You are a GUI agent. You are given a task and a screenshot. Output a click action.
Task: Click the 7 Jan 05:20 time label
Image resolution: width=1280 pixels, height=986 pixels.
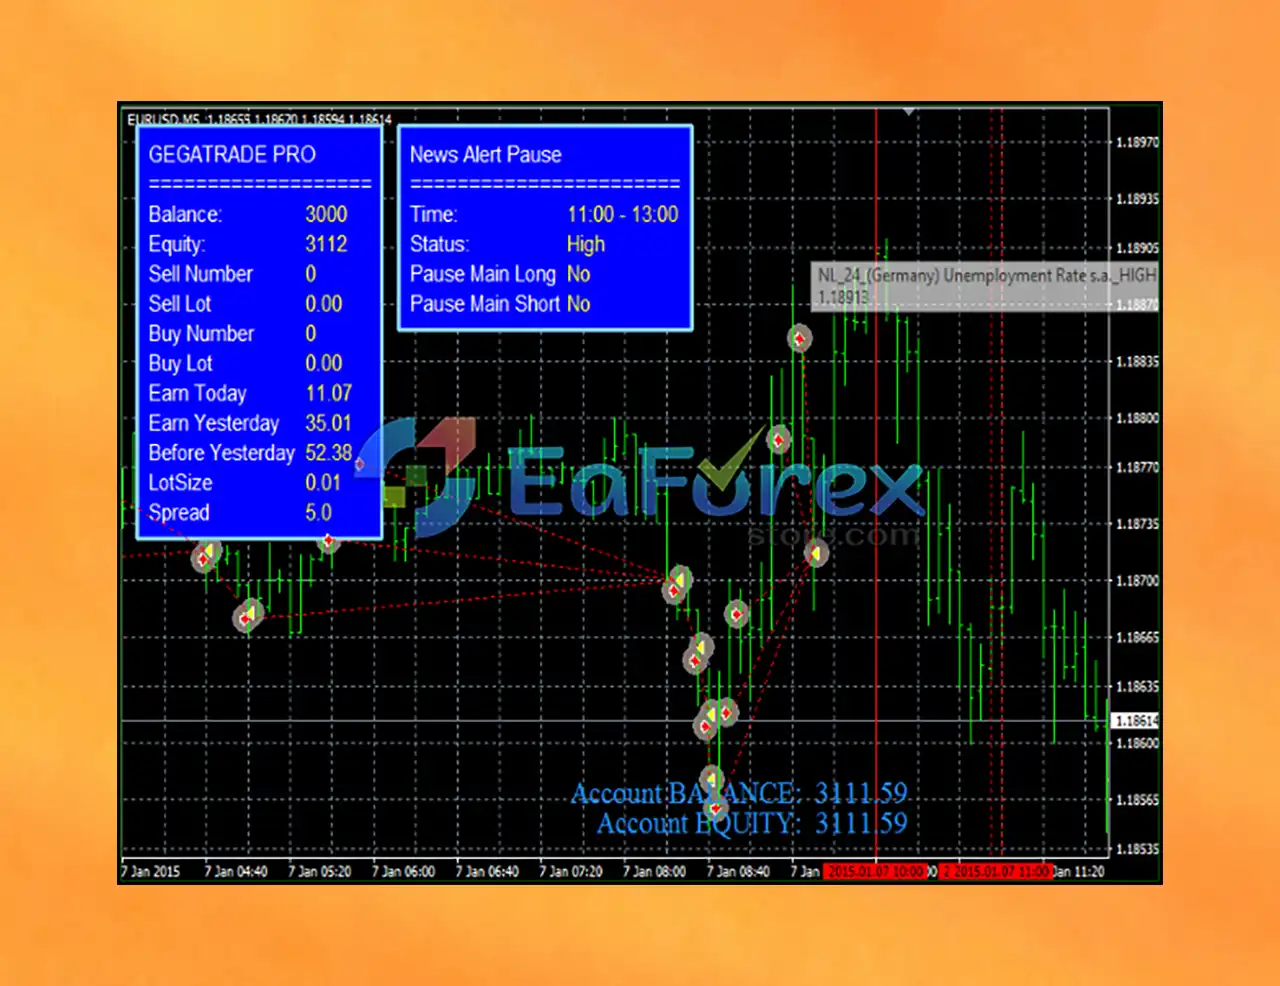[x=320, y=871]
